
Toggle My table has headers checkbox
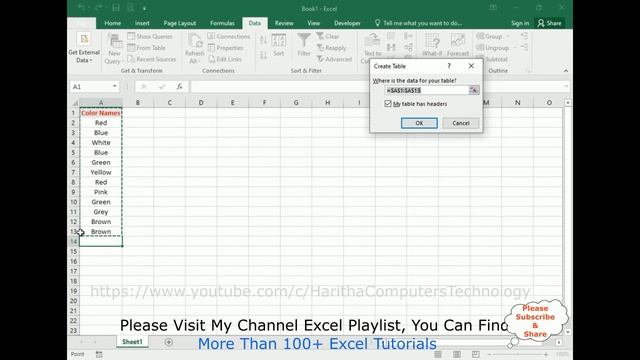(388, 104)
